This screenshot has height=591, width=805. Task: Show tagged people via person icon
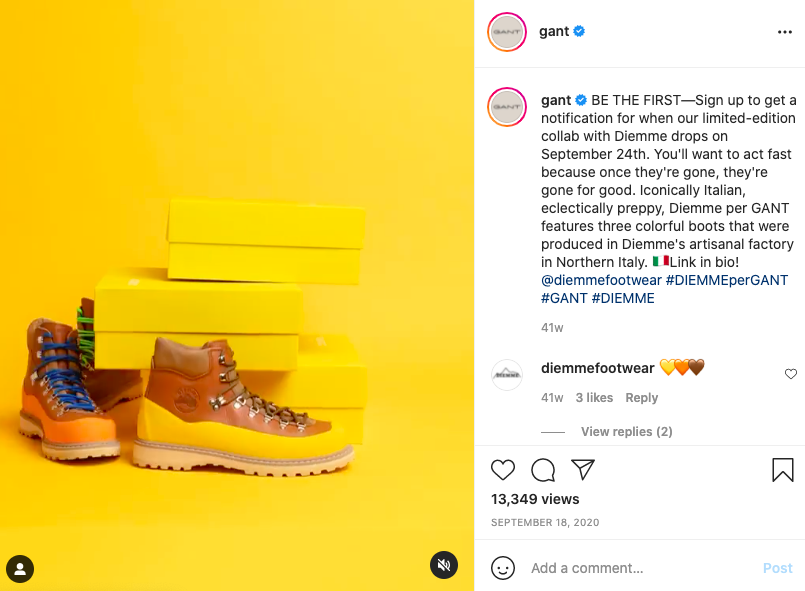point(20,569)
